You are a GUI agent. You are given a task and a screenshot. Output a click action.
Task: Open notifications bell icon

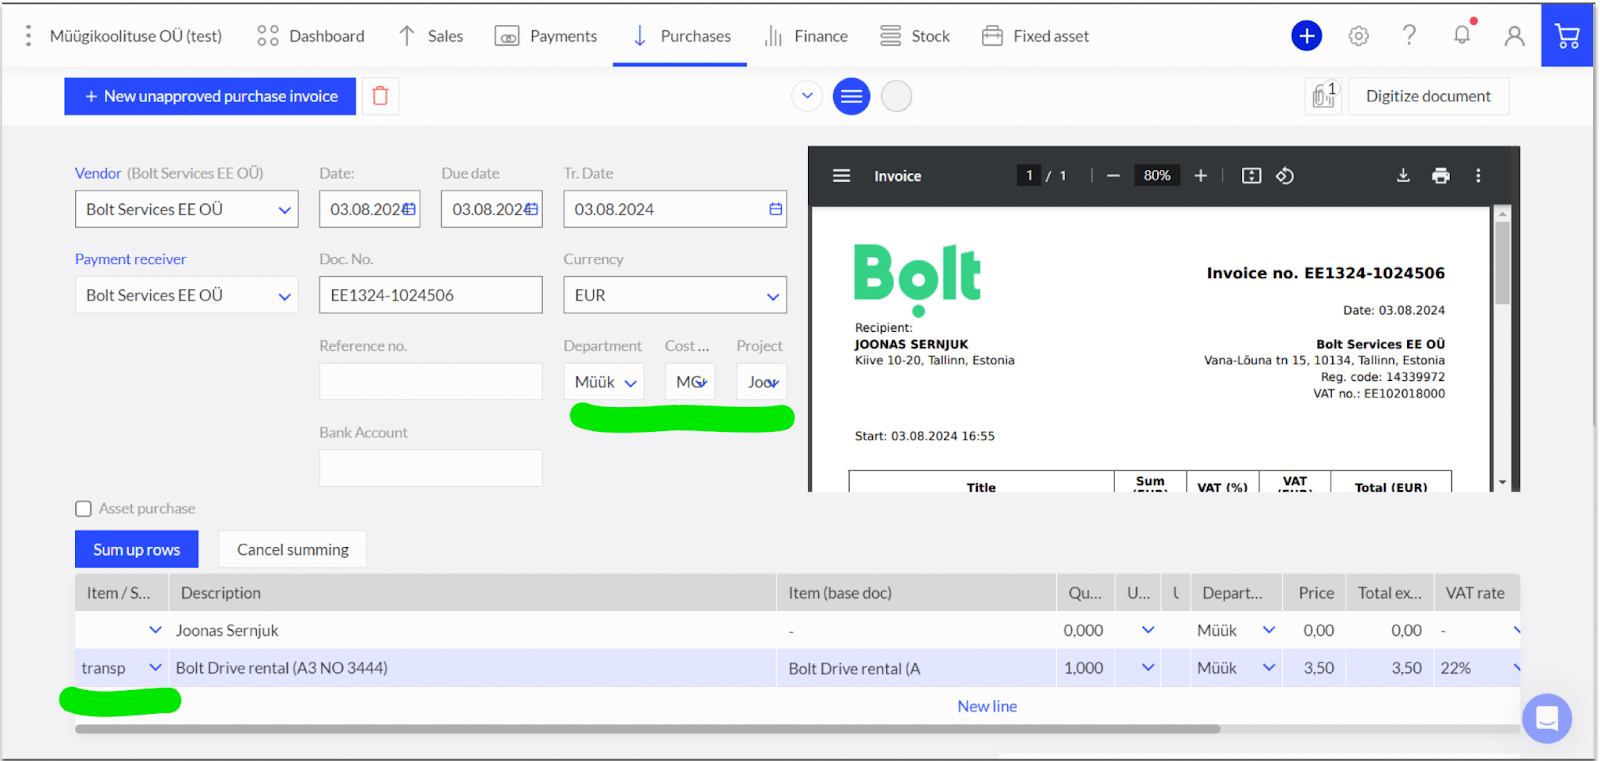click(1461, 36)
